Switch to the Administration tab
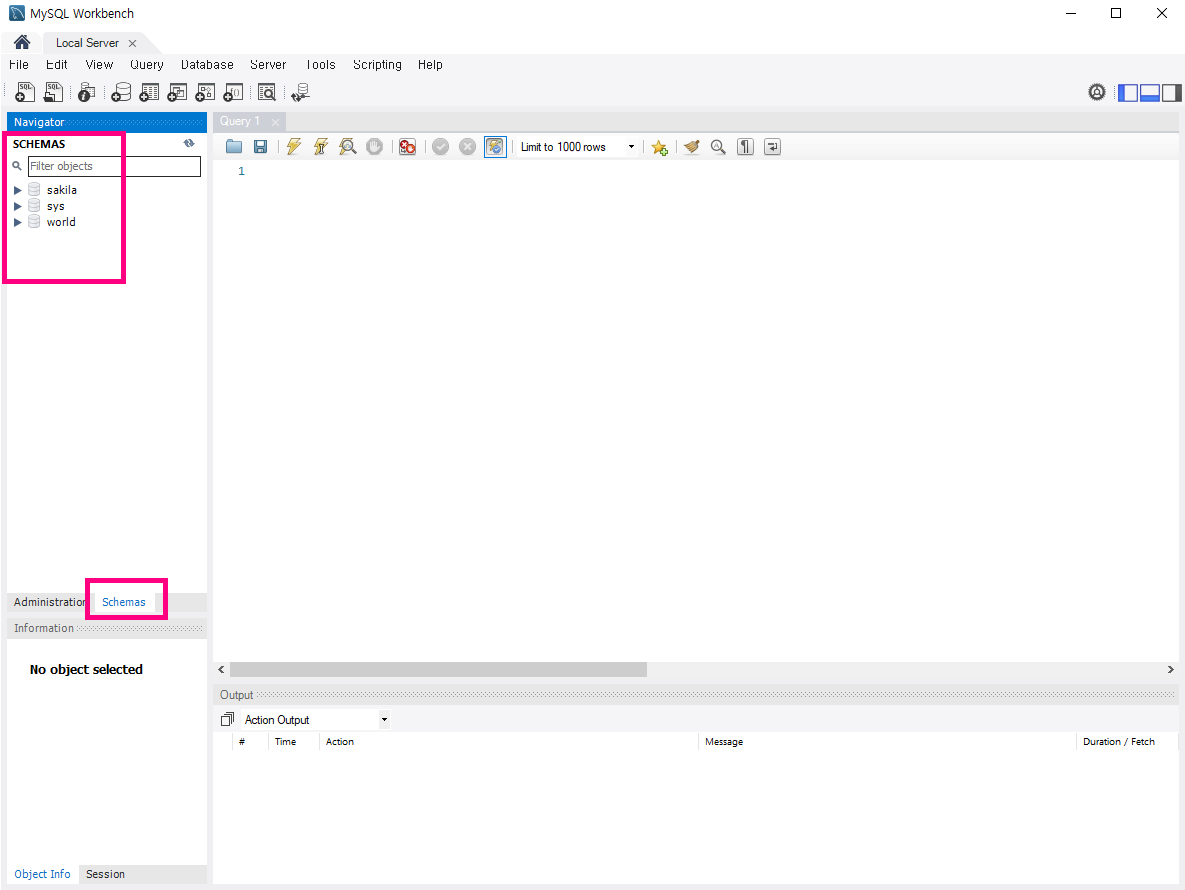The height and width of the screenshot is (890, 1185). tap(49, 602)
